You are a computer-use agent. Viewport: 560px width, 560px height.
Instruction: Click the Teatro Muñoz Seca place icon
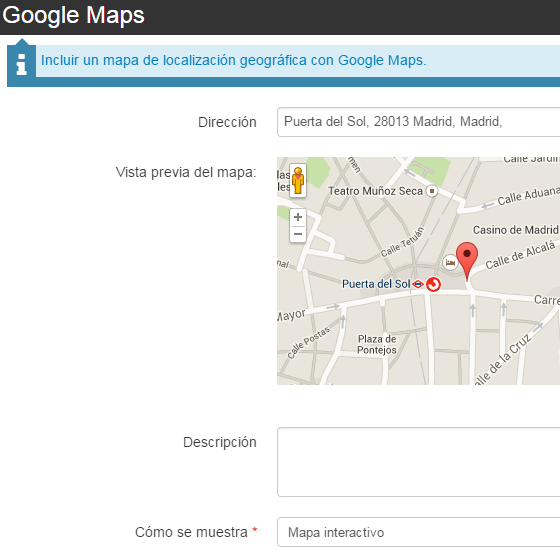[x=432, y=191]
